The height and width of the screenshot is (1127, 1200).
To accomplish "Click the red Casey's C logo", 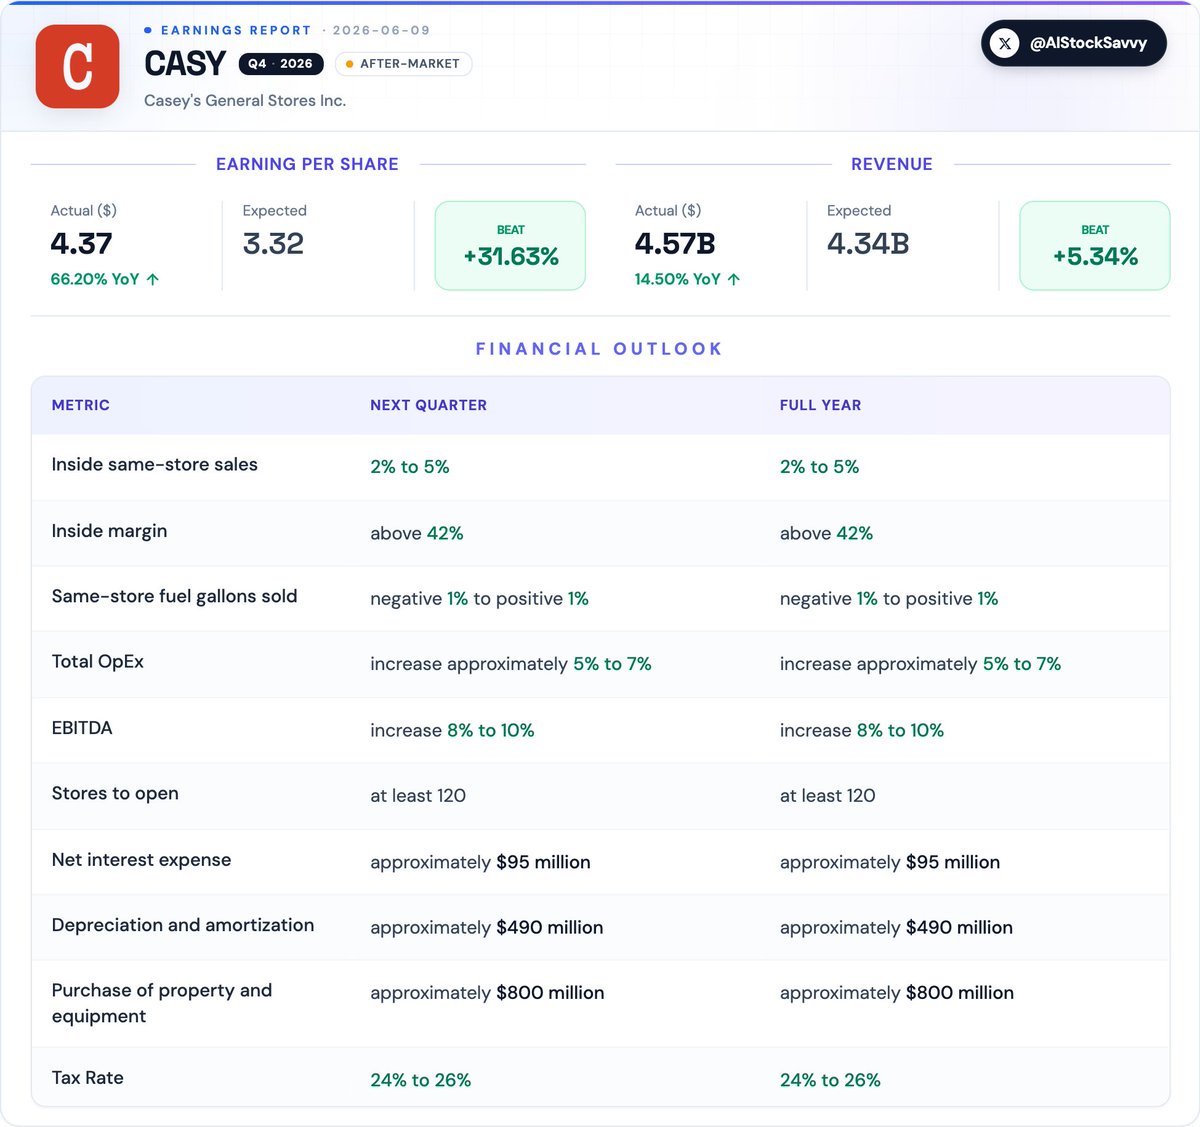I will [78, 66].
